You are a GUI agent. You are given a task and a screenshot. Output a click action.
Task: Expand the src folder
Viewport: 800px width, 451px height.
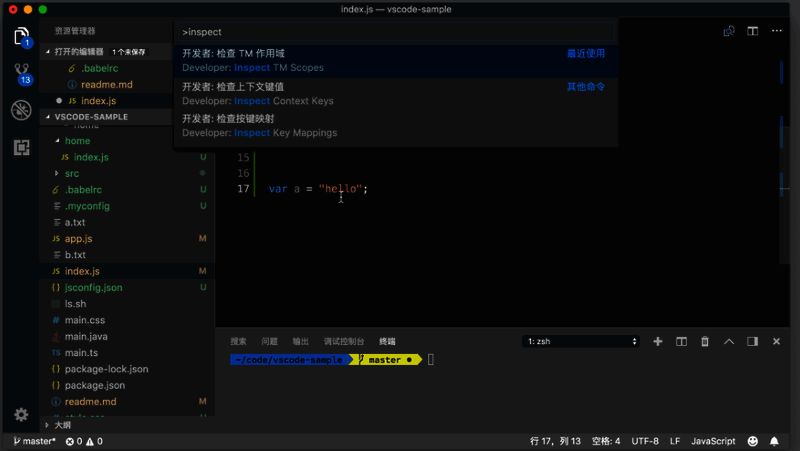(x=71, y=173)
